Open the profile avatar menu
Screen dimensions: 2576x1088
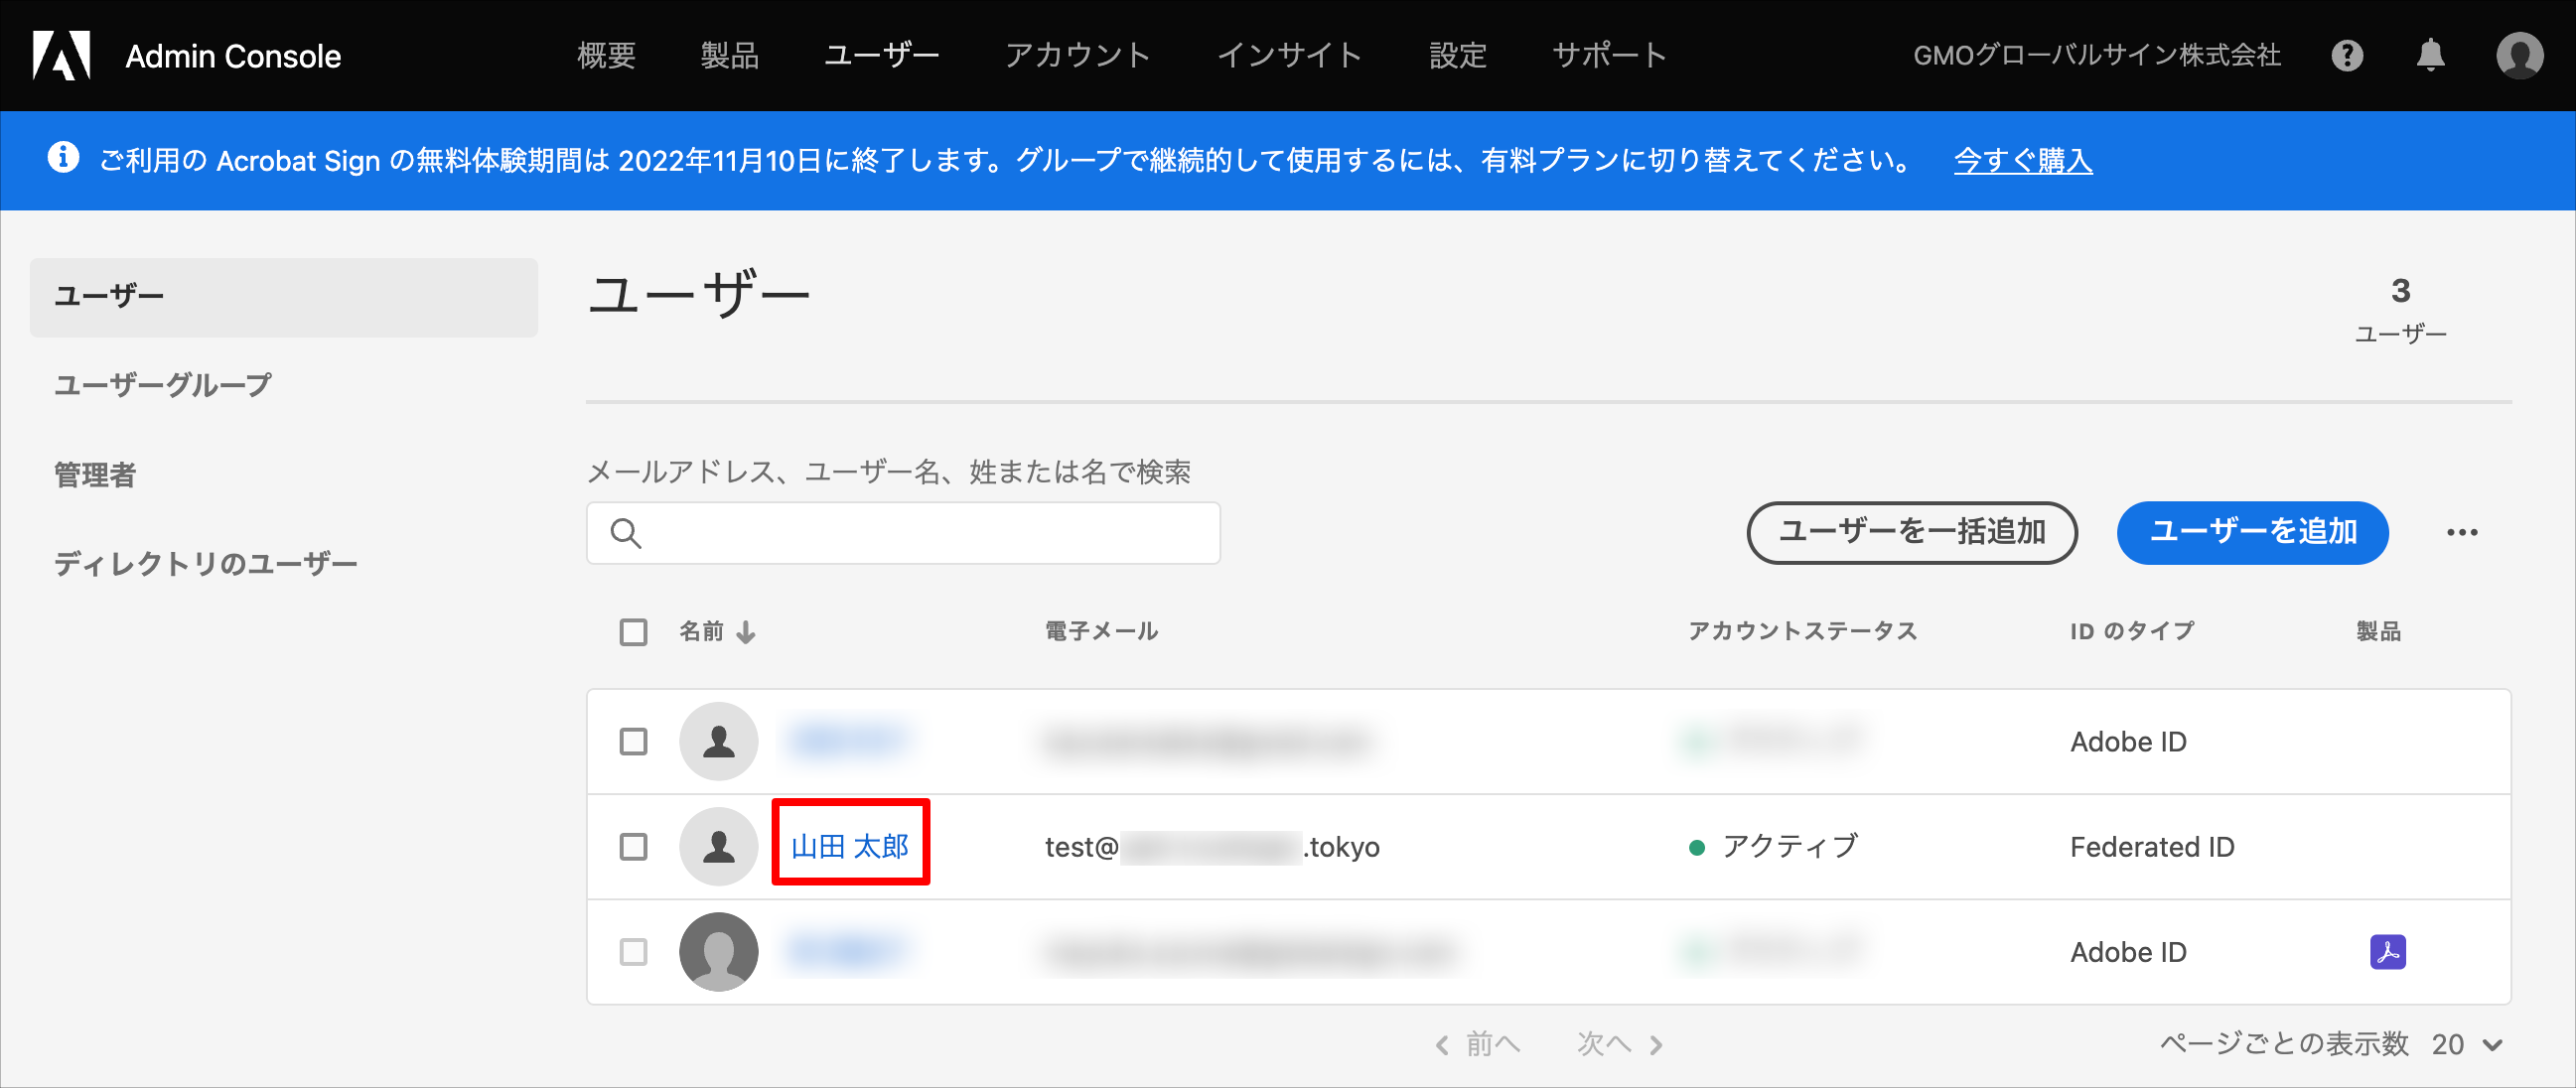pos(2520,55)
